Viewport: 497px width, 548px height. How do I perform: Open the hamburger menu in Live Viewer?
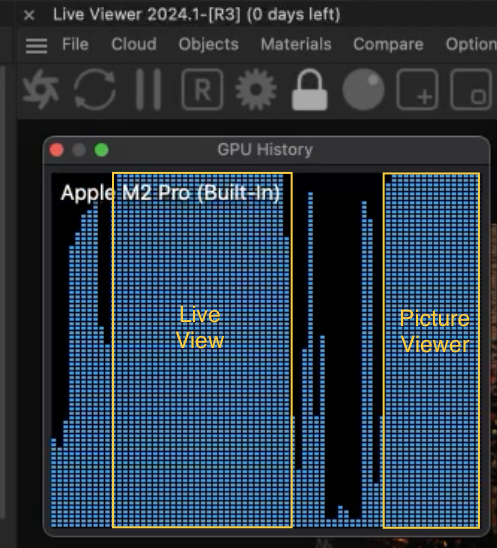[36, 45]
